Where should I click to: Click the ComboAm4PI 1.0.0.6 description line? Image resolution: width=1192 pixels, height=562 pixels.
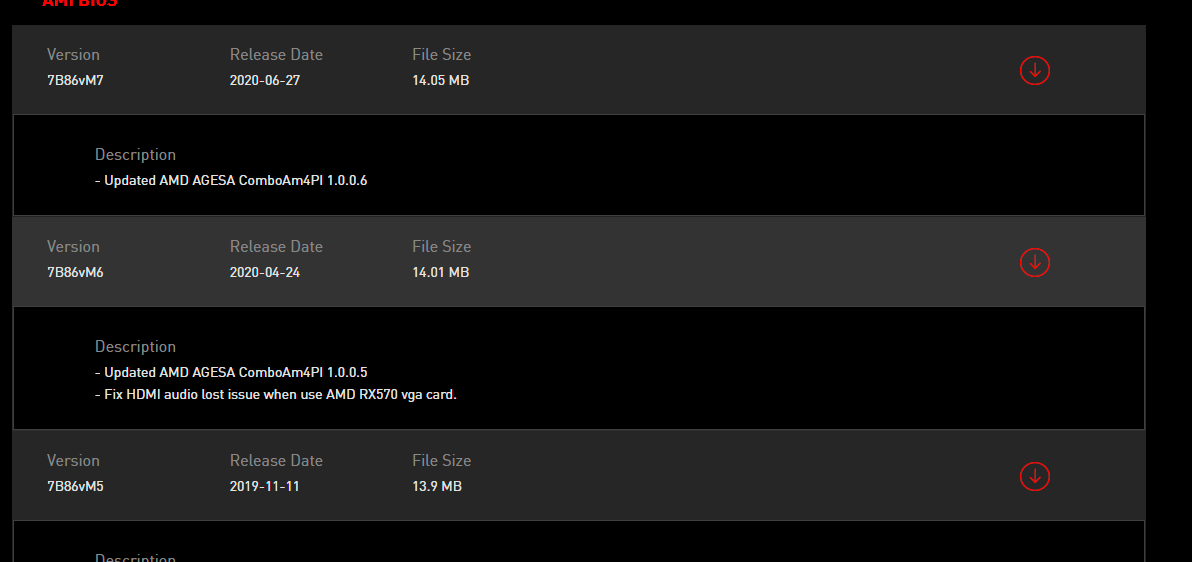tap(236, 181)
